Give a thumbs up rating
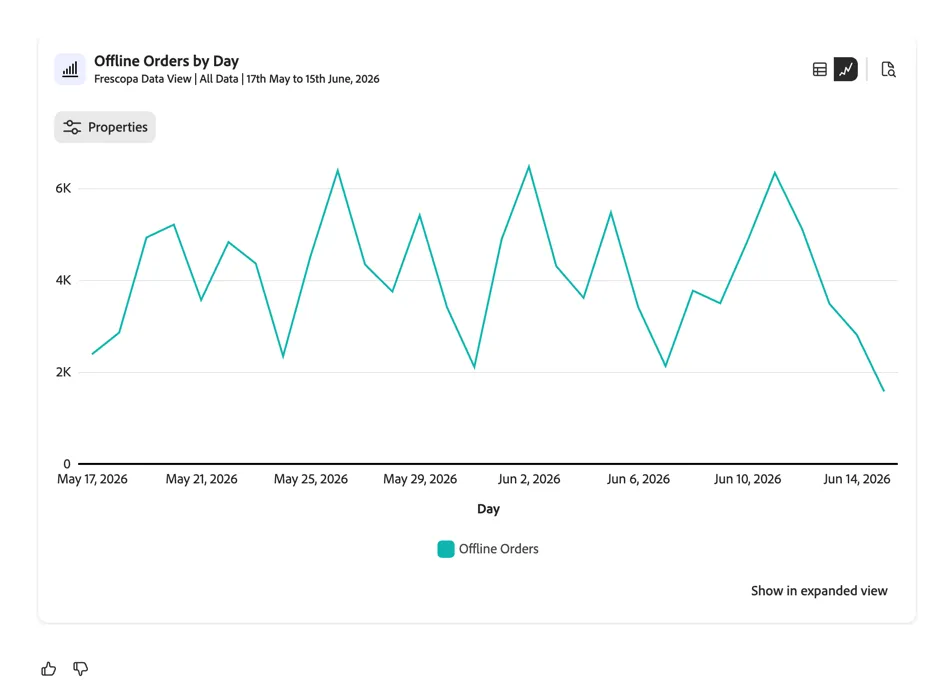 pyautogui.click(x=49, y=669)
